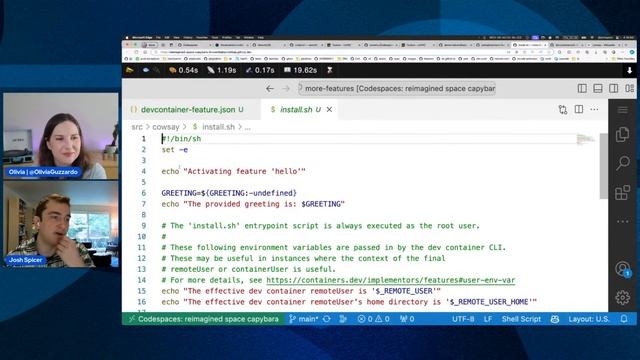Screen dimensions: 640x360
Task: Open editor More Actions ellipsis menu
Action: coord(594,109)
